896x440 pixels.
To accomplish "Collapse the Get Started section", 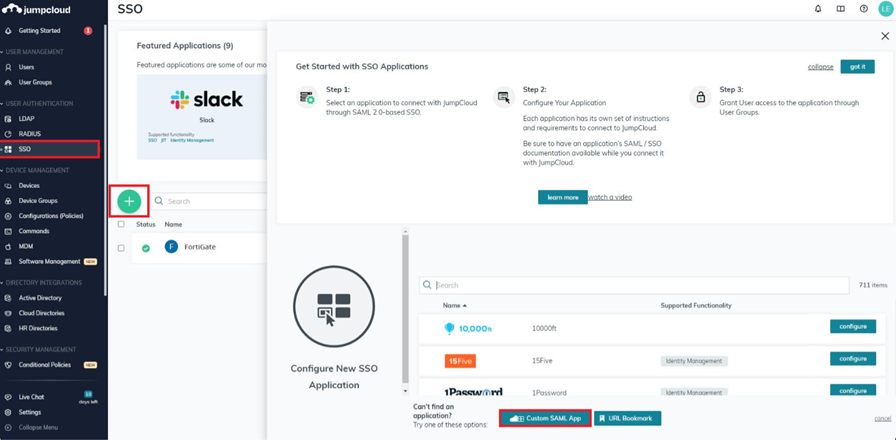I will 820,66.
